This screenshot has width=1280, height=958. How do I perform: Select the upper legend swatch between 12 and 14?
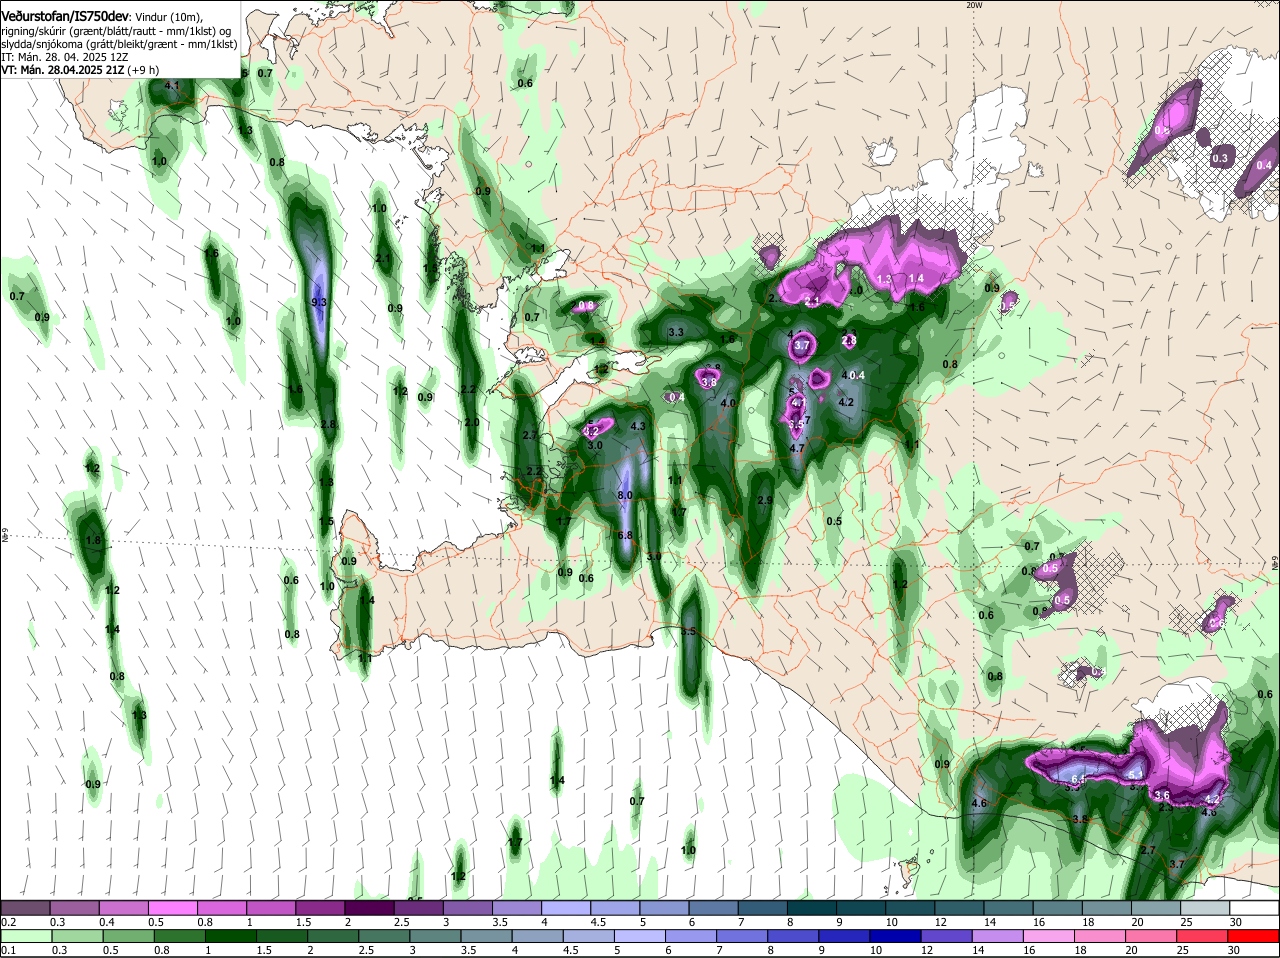[x=958, y=908]
